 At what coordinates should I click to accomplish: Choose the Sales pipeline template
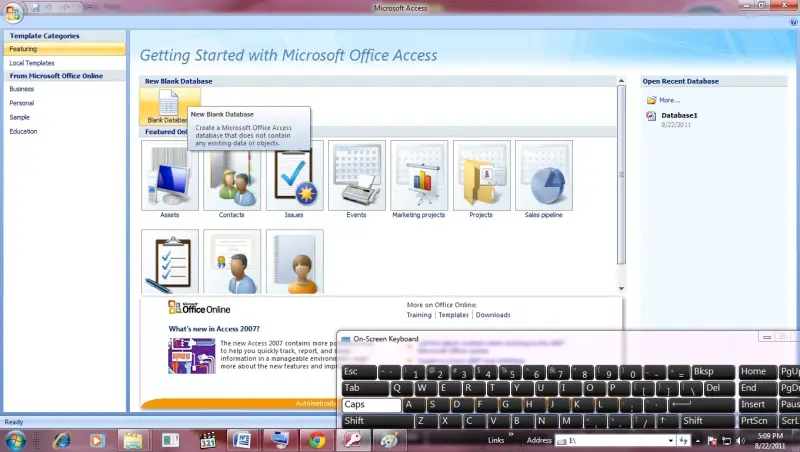pos(544,175)
